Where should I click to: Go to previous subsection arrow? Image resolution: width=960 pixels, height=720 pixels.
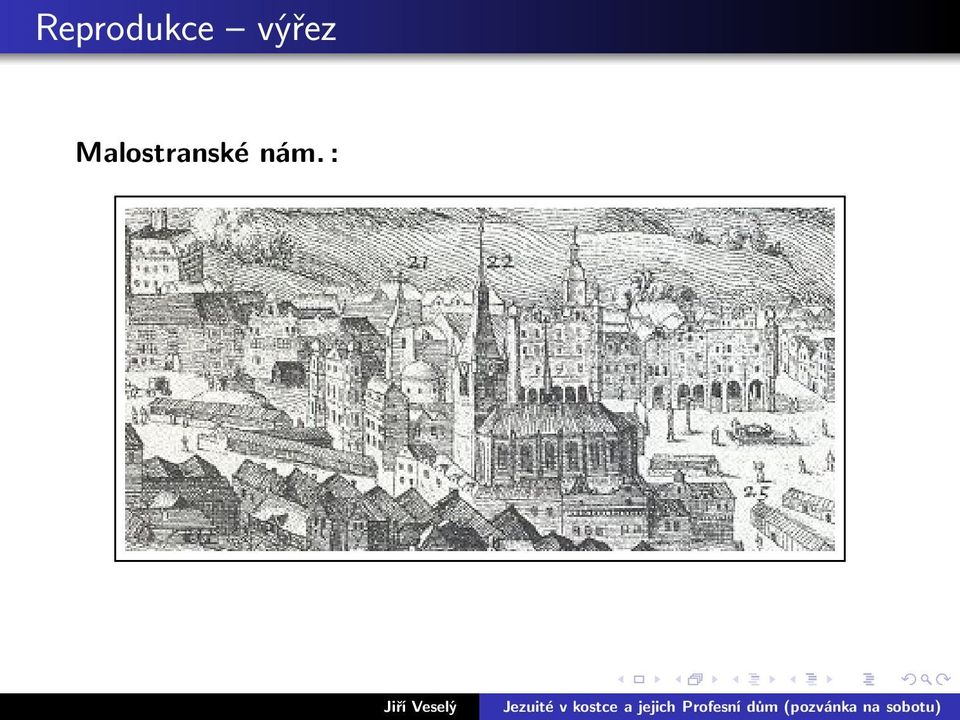736,679
